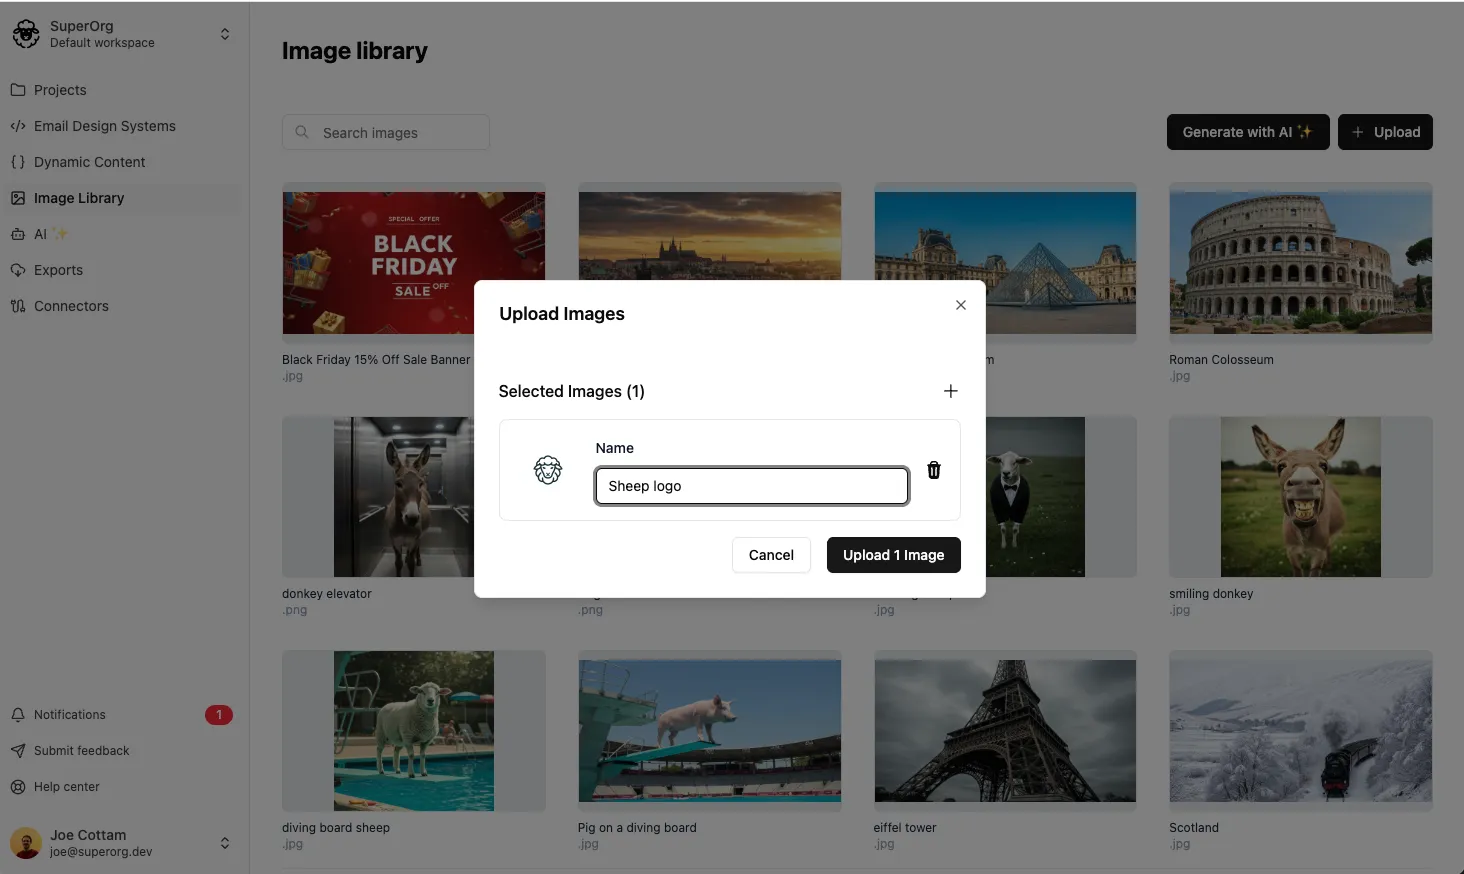The image size is (1464, 874).
Task: Delete the Sheep logo from selected images
Action: point(933,470)
